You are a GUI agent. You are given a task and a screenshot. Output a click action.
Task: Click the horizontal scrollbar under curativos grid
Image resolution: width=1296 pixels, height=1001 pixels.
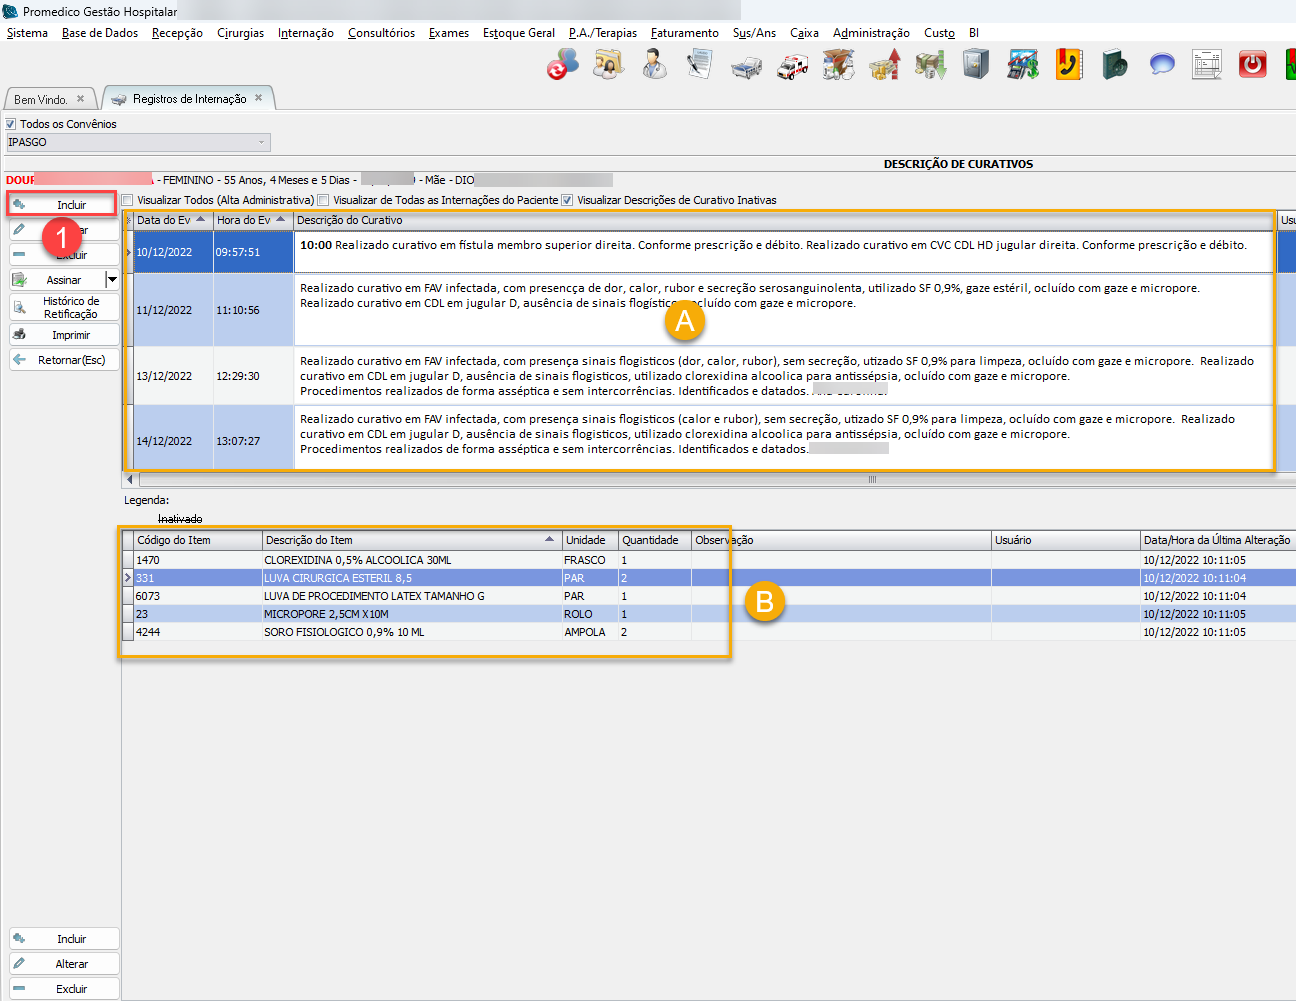point(700,479)
